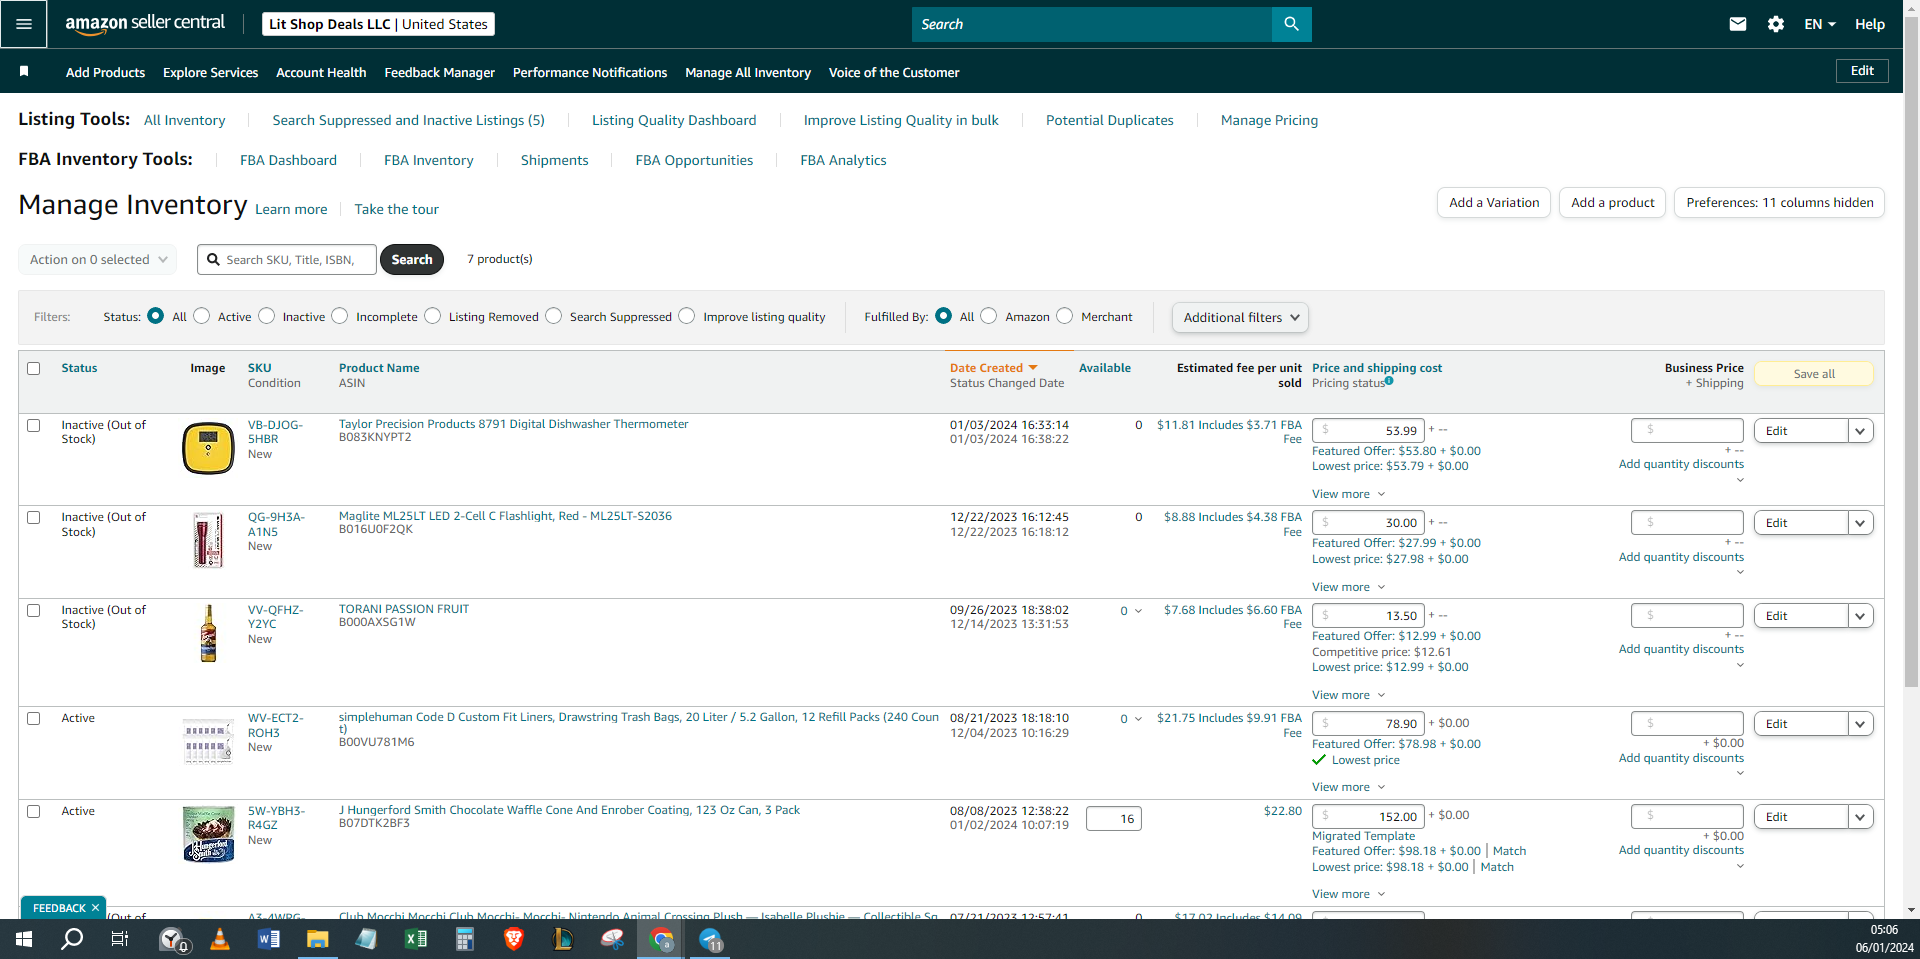
Task: Check the box for the simplehuman liners row
Action: pos(34,718)
